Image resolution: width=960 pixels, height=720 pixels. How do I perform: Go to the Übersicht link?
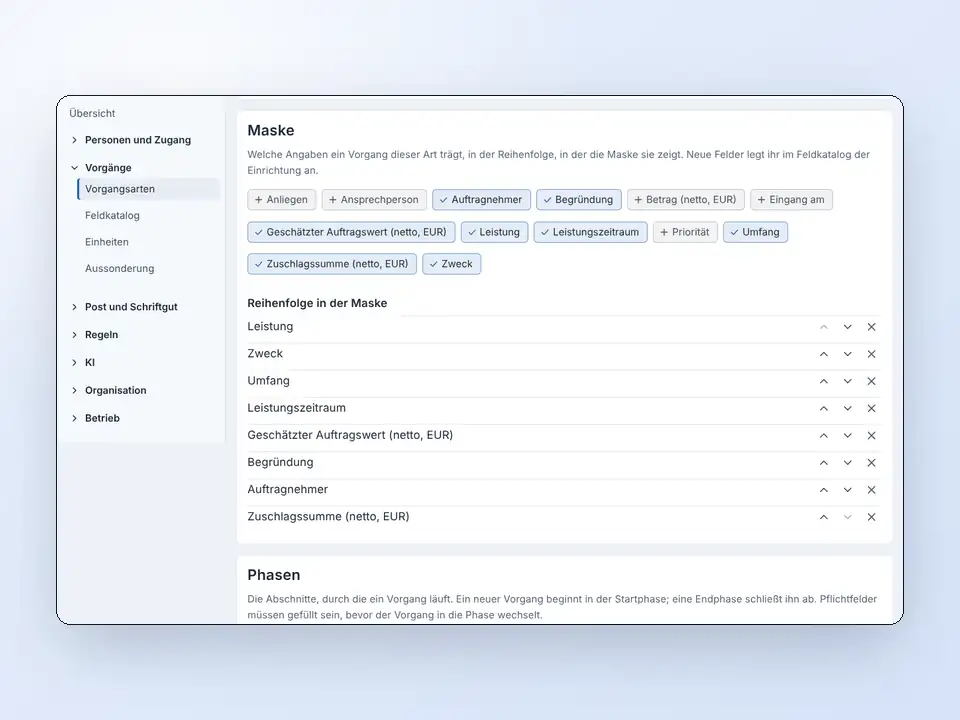pyautogui.click(x=92, y=113)
